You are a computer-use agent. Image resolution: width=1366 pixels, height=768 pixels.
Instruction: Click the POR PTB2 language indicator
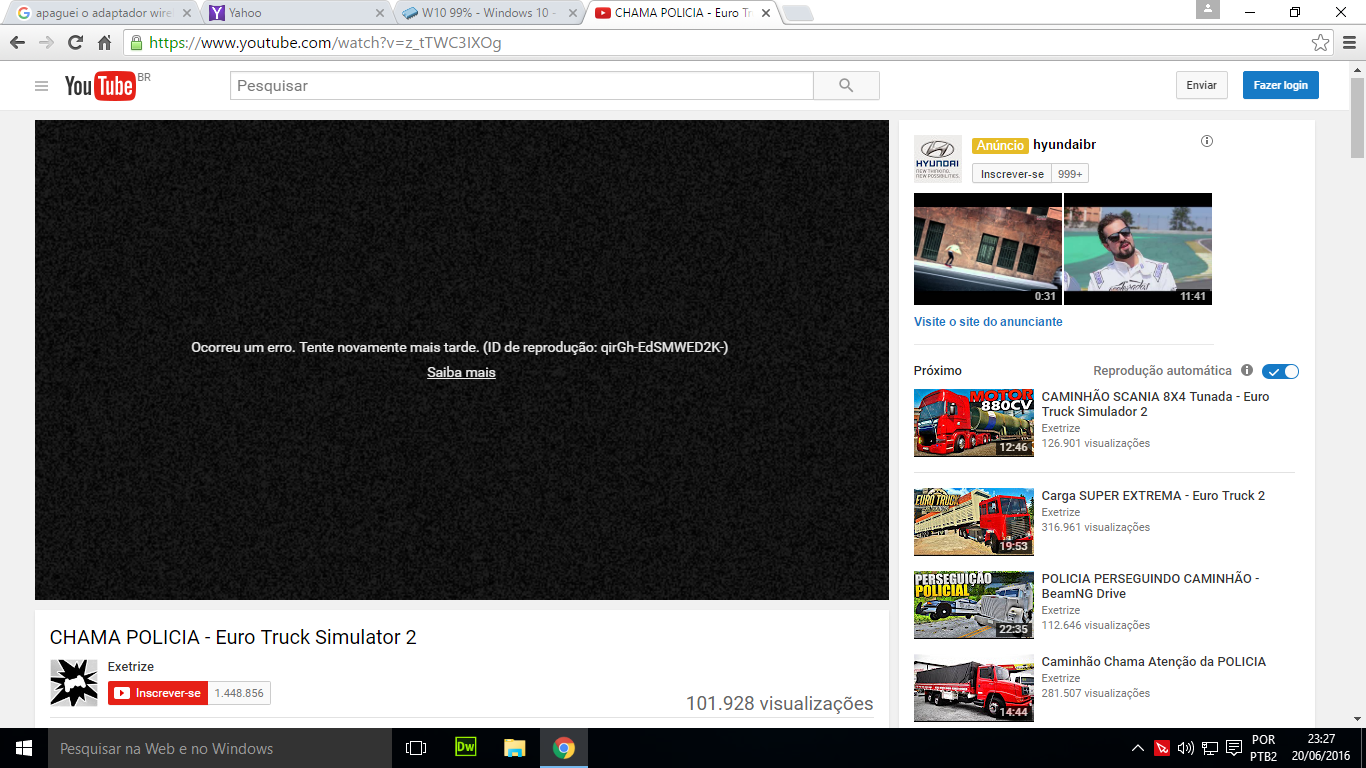[x=1263, y=748]
